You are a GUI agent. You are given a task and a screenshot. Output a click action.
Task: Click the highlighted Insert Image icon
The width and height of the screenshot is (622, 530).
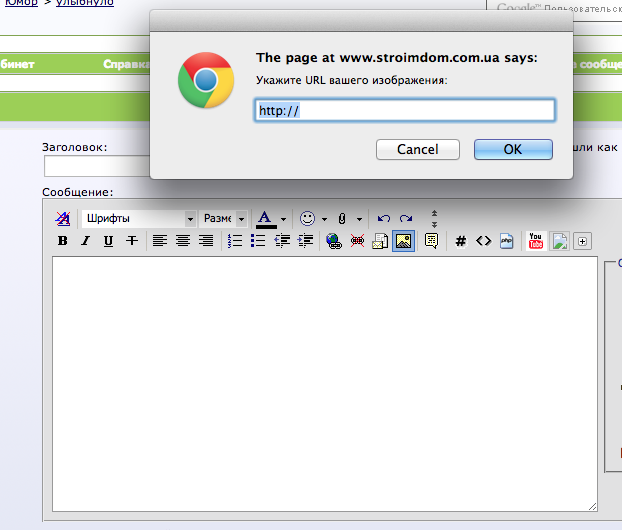coord(403,241)
